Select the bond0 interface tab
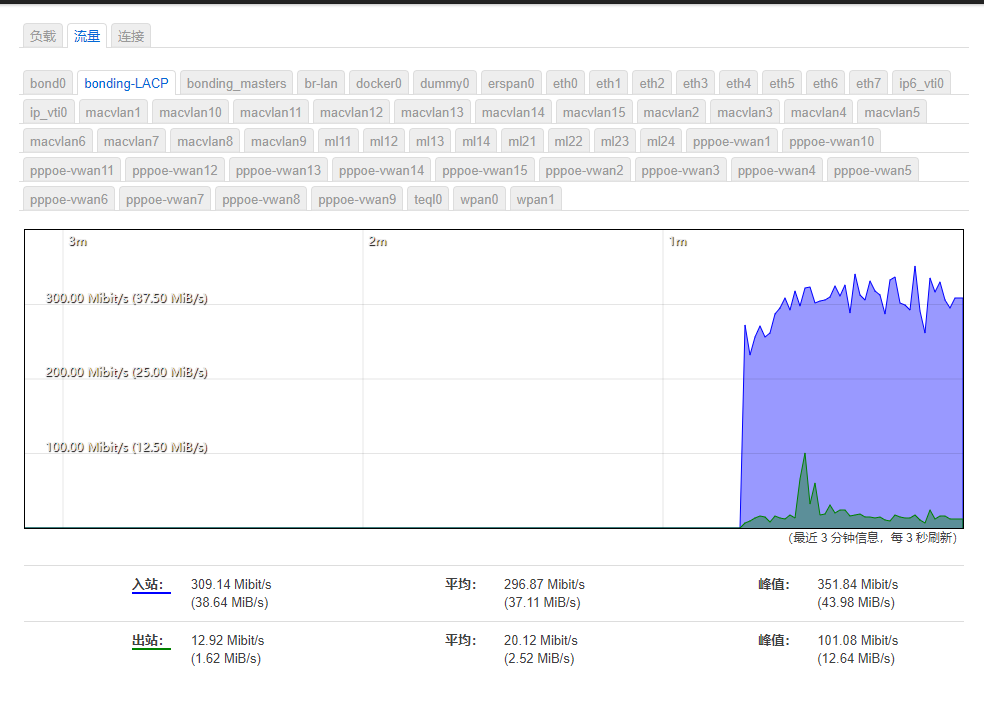The height and width of the screenshot is (707, 984). click(x=48, y=83)
